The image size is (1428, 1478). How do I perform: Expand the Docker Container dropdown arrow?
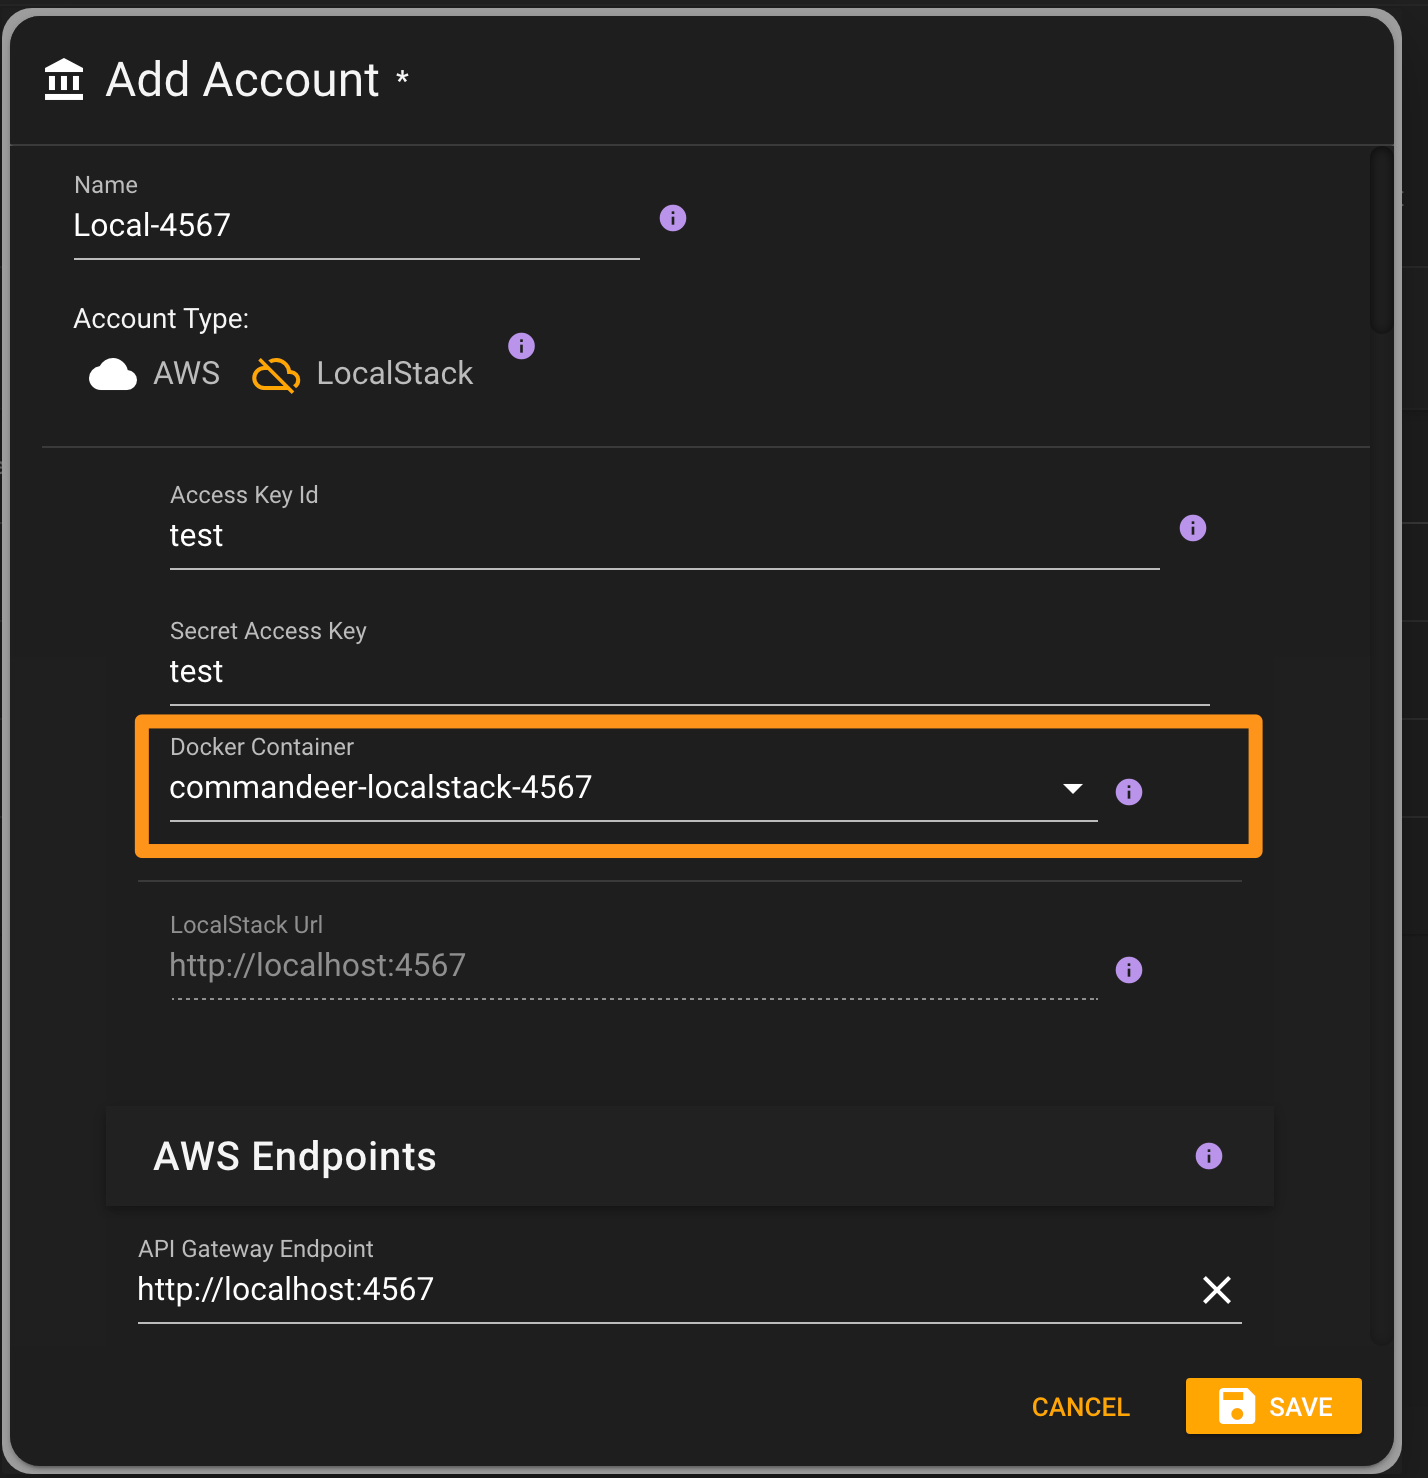tap(1073, 788)
